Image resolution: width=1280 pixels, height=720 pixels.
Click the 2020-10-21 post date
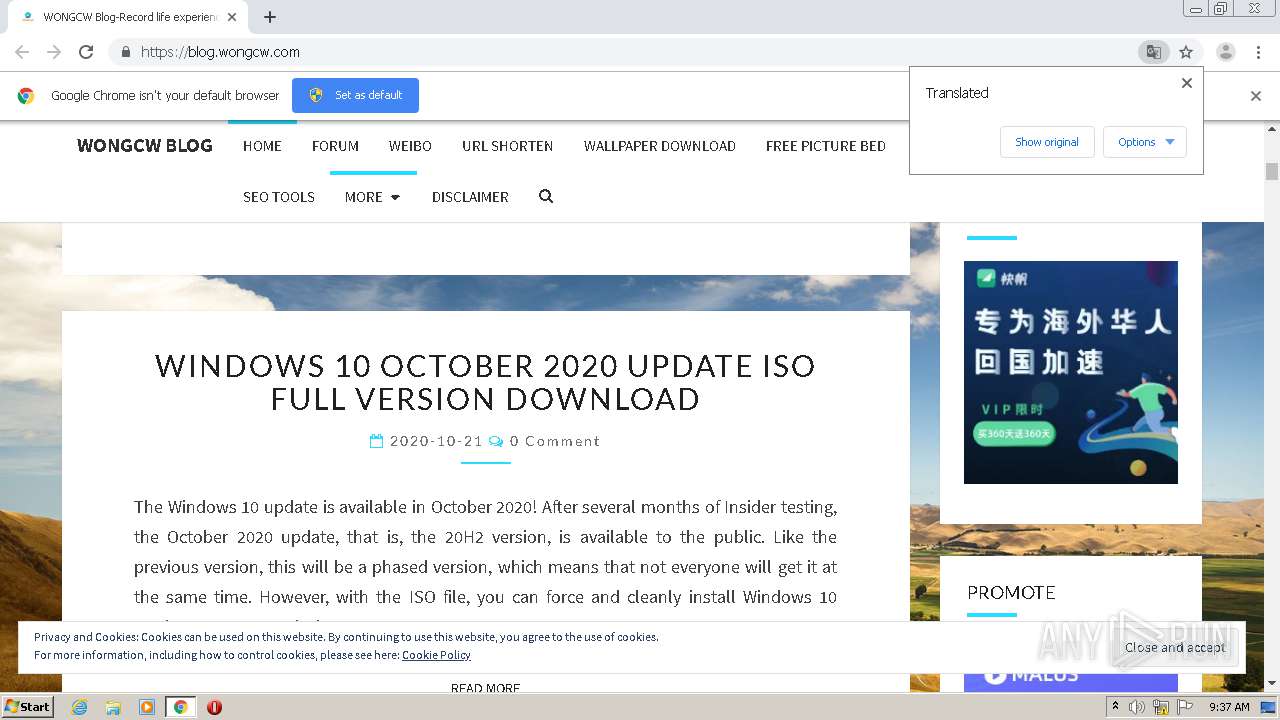(436, 441)
